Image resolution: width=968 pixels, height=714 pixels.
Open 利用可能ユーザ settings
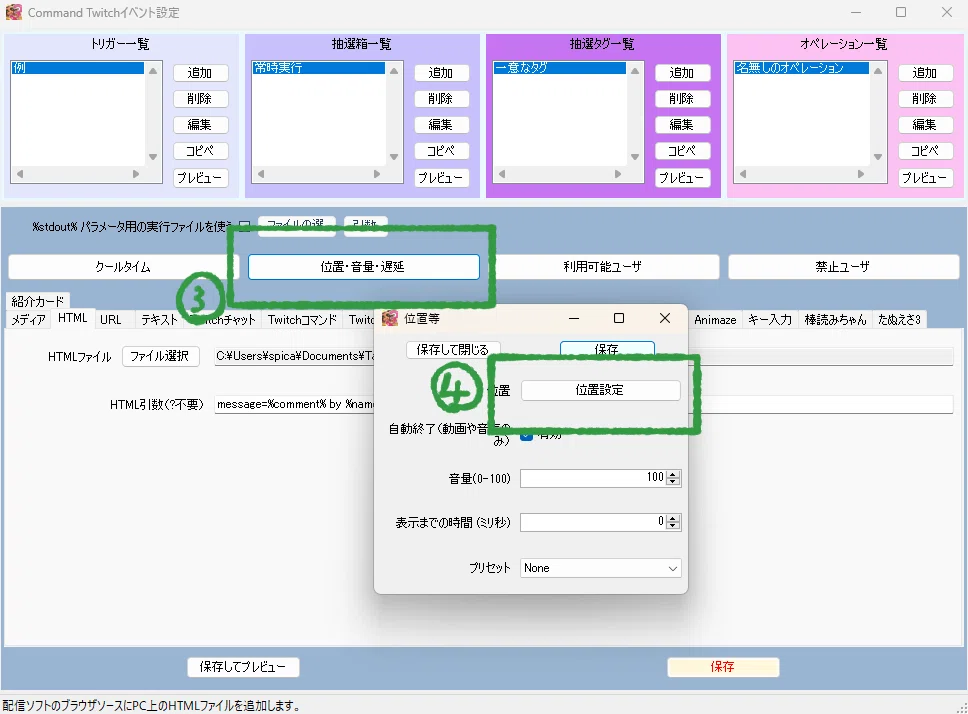[x=603, y=267]
